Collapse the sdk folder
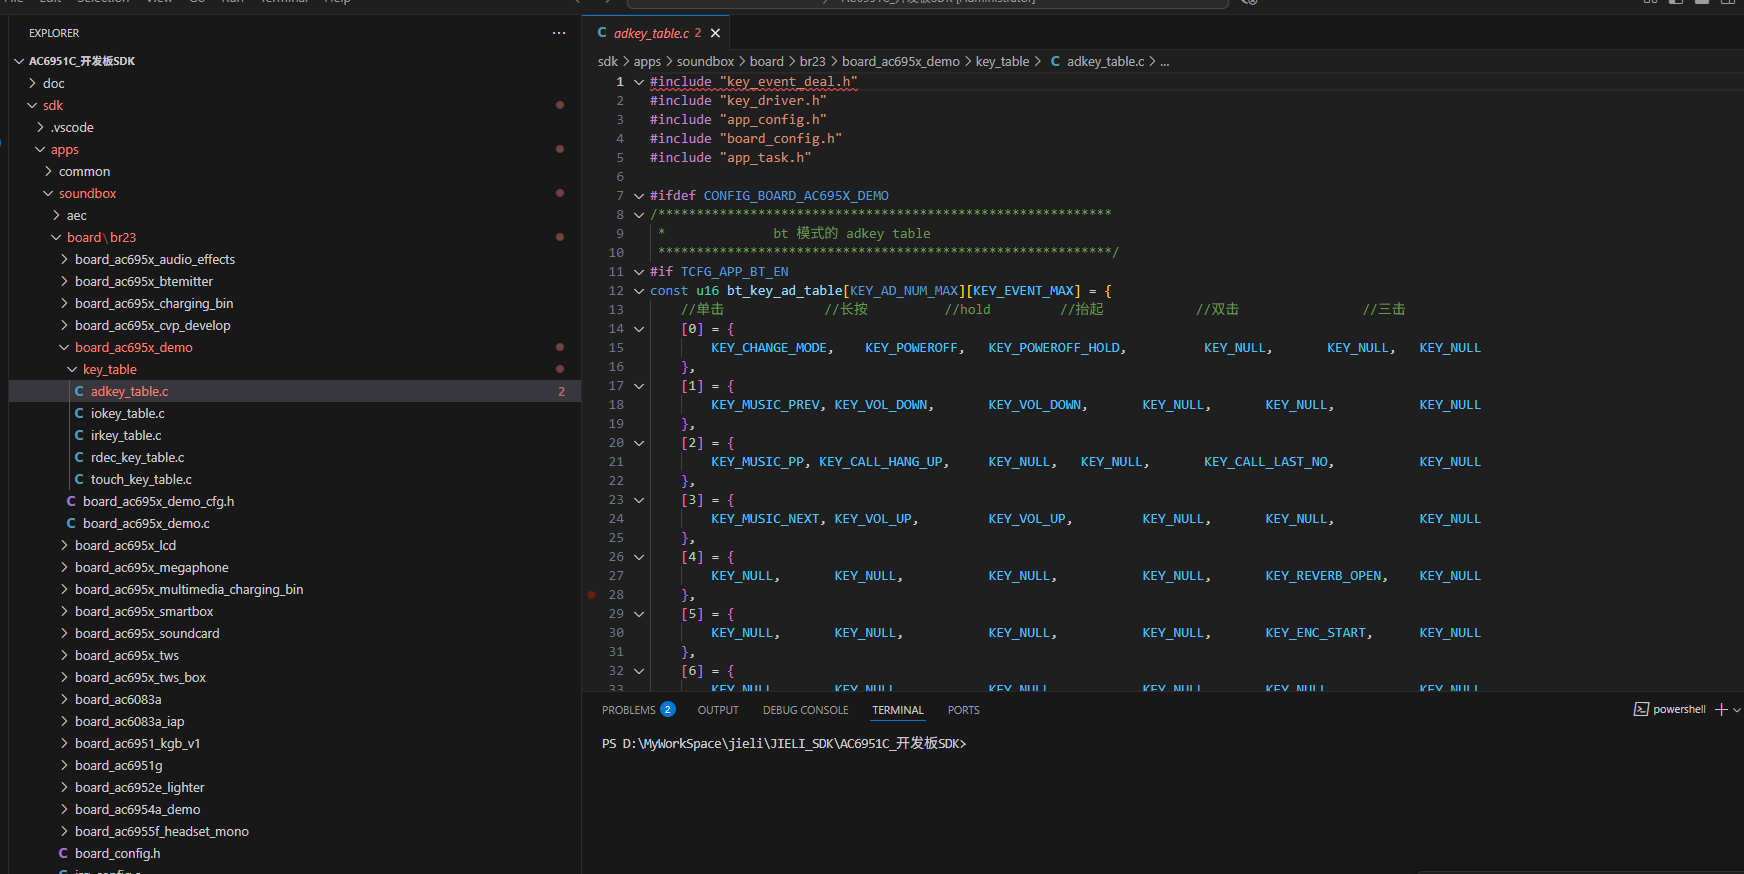 [32, 105]
